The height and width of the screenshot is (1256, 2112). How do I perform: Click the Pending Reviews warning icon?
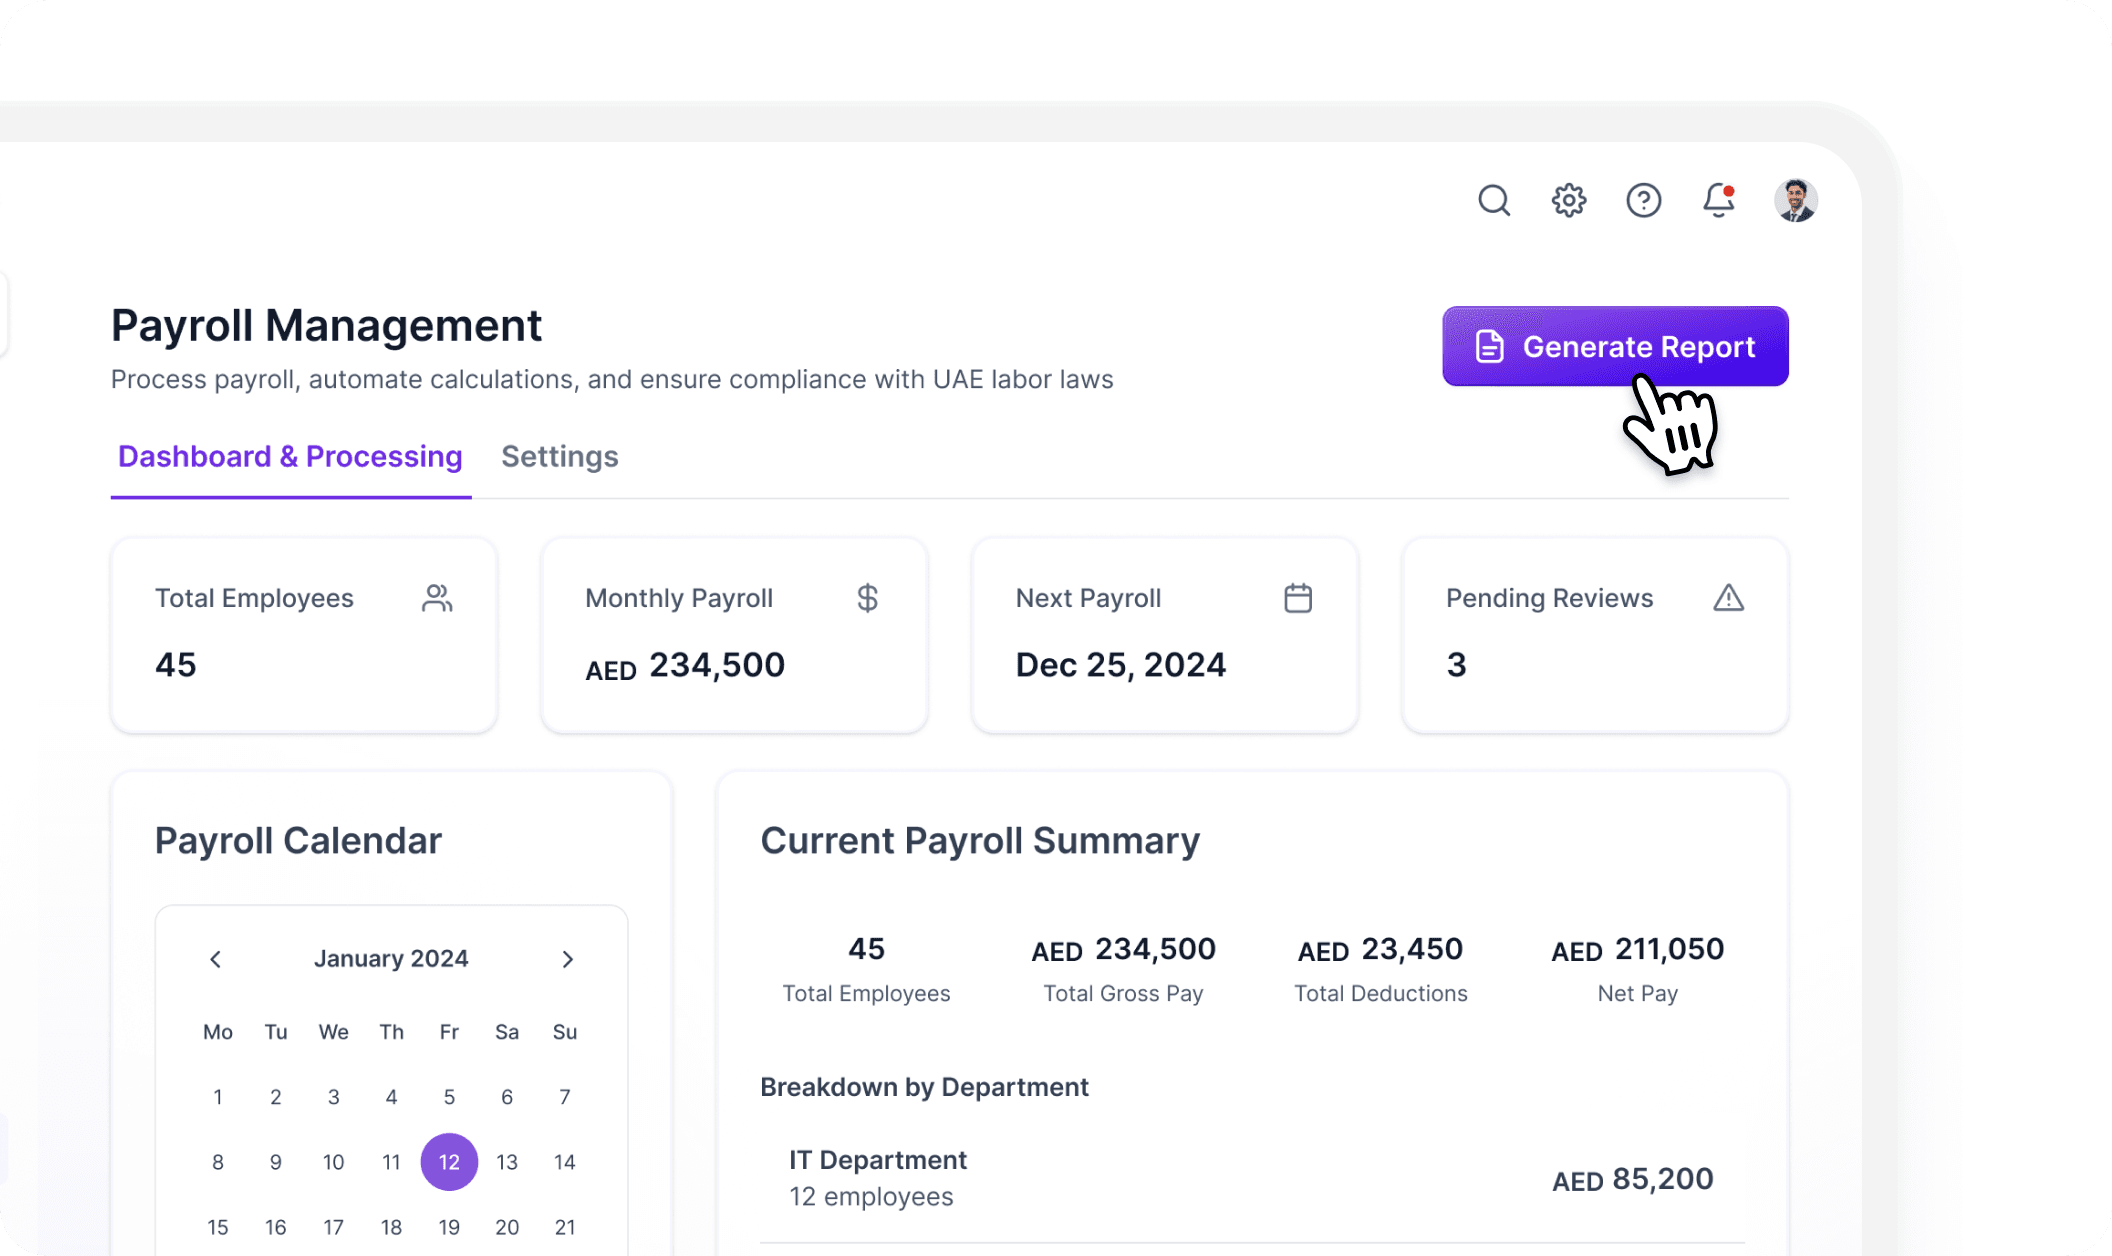point(1728,598)
